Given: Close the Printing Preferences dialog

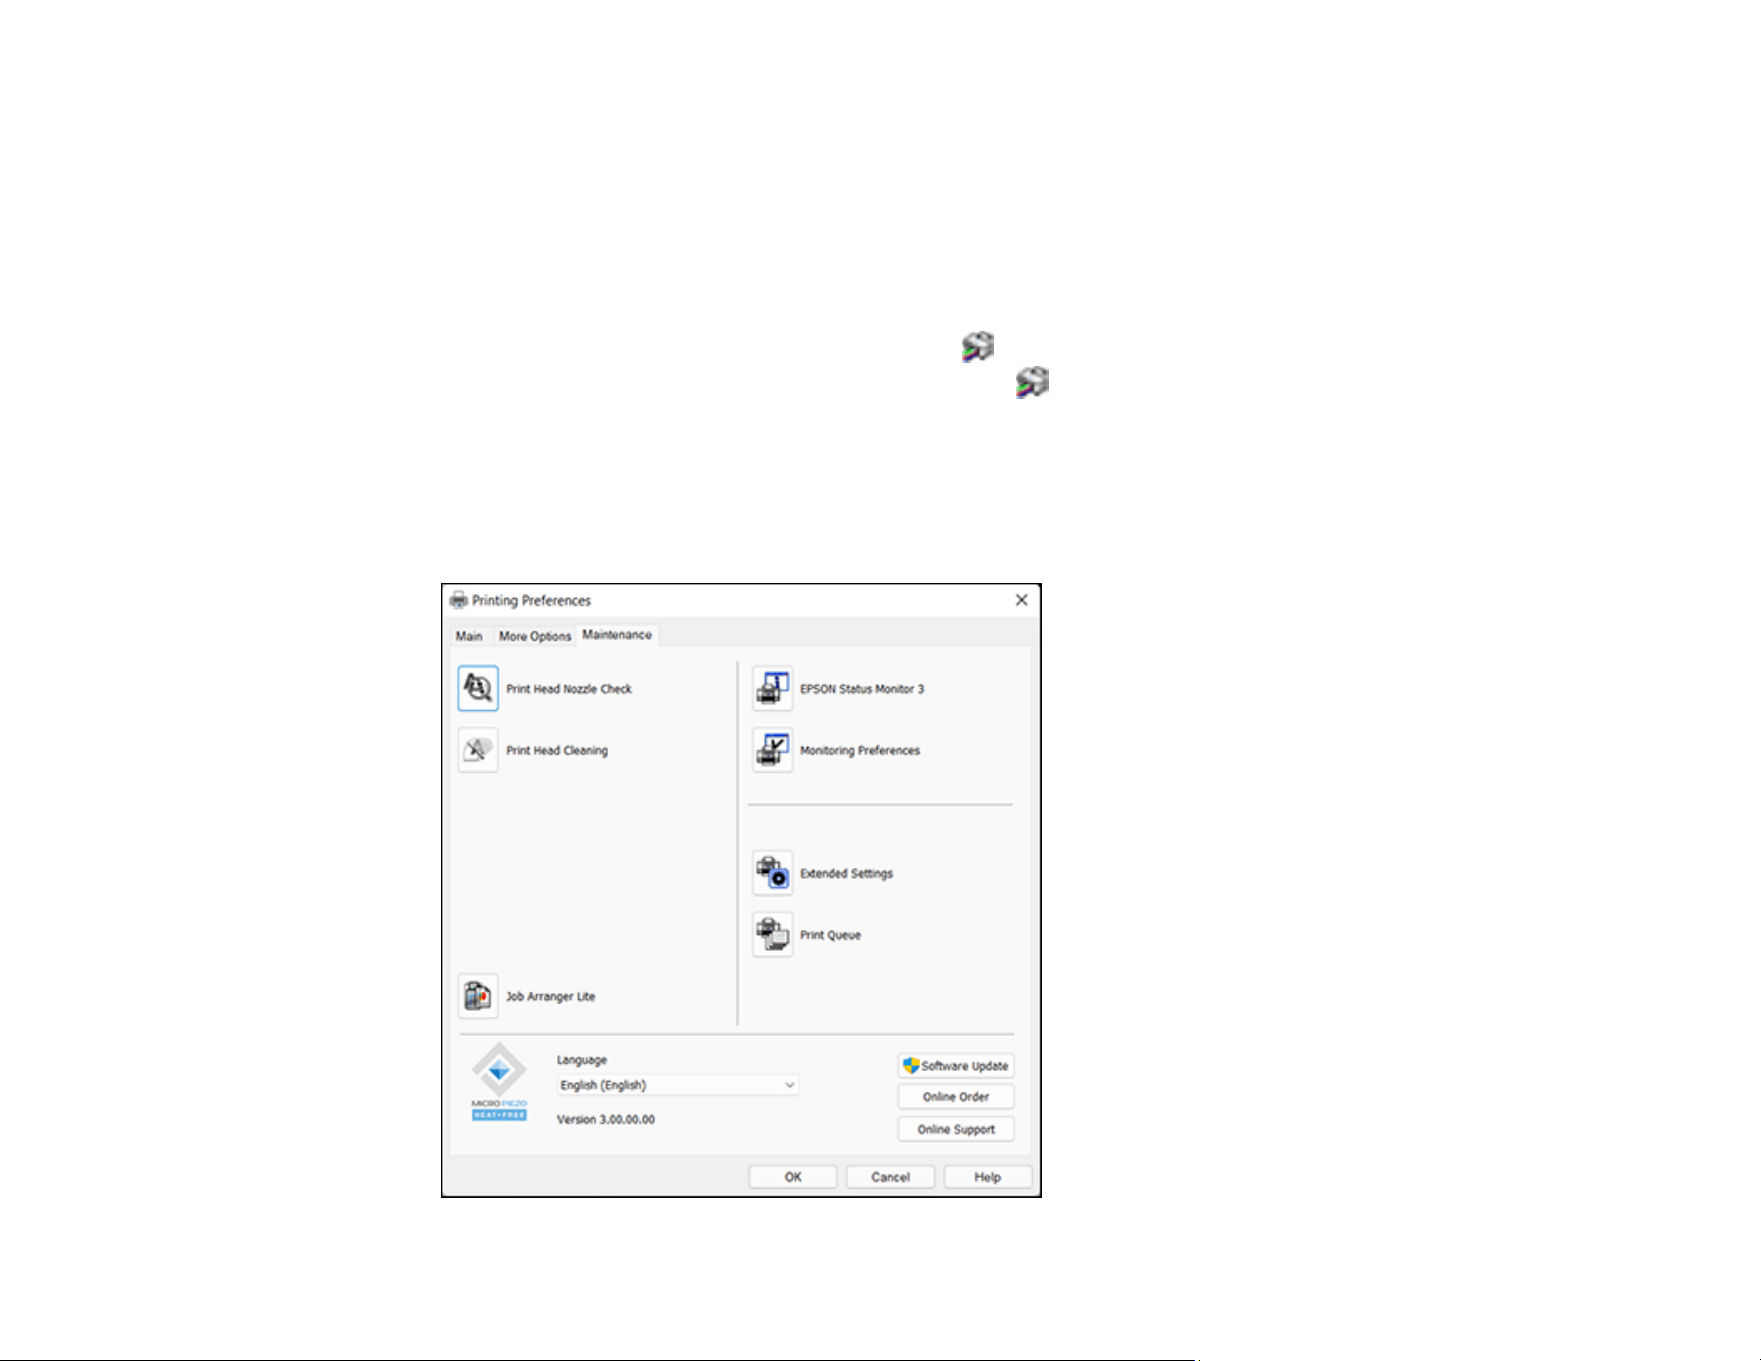Looking at the screenshot, I should coord(1021,600).
